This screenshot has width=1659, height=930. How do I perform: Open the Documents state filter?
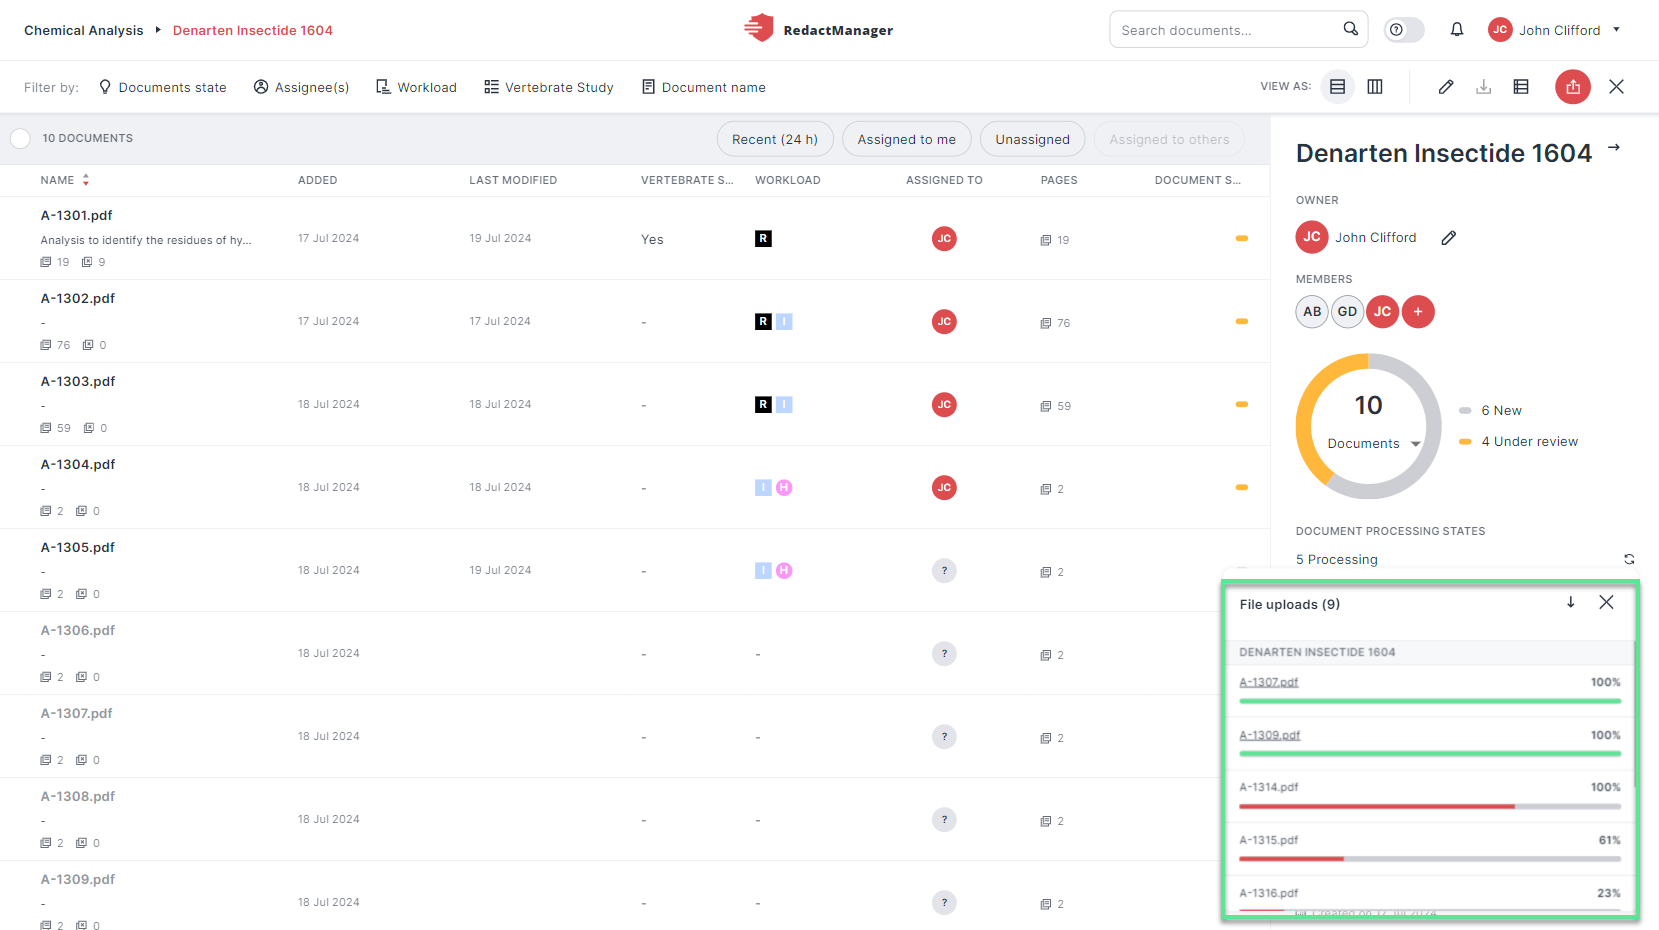click(x=163, y=87)
